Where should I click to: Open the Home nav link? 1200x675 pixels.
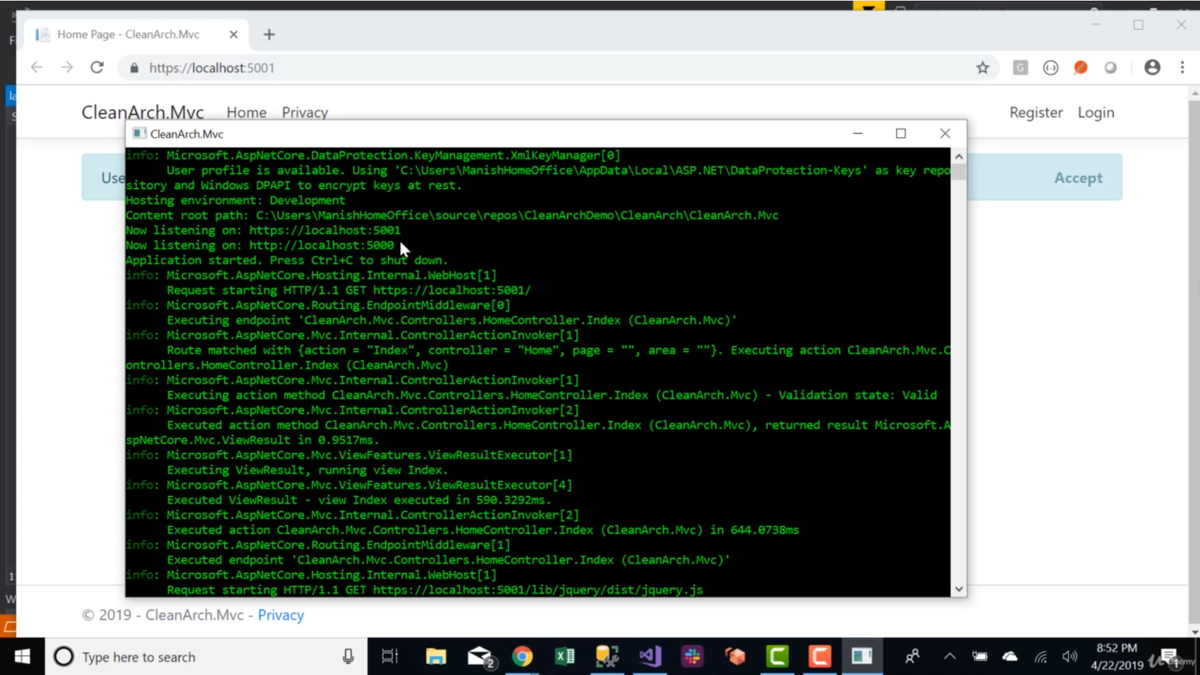pos(246,112)
